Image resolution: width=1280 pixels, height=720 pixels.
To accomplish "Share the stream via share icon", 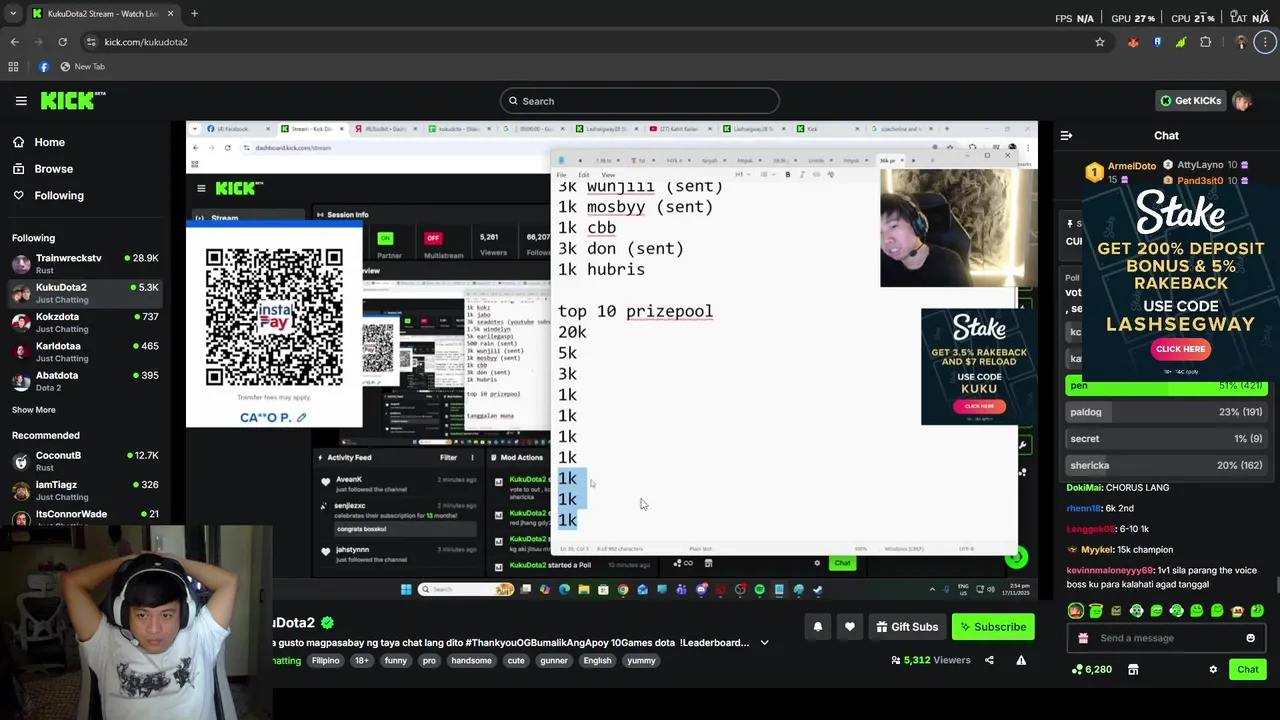I will coord(989,660).
